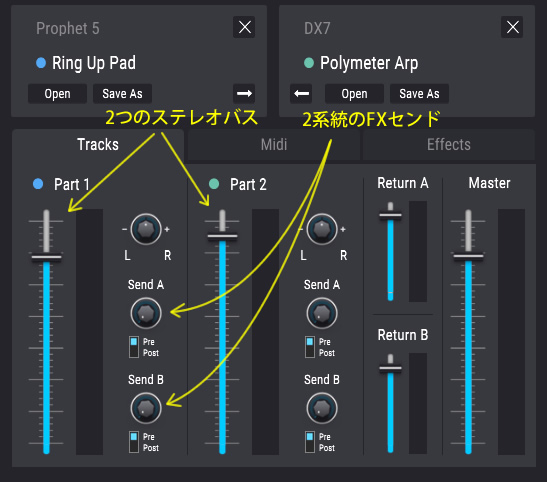Toggle Part 1 Send A Pre/Post switch
The width and height of the screenshot is (547, 482).
(134, 347)
